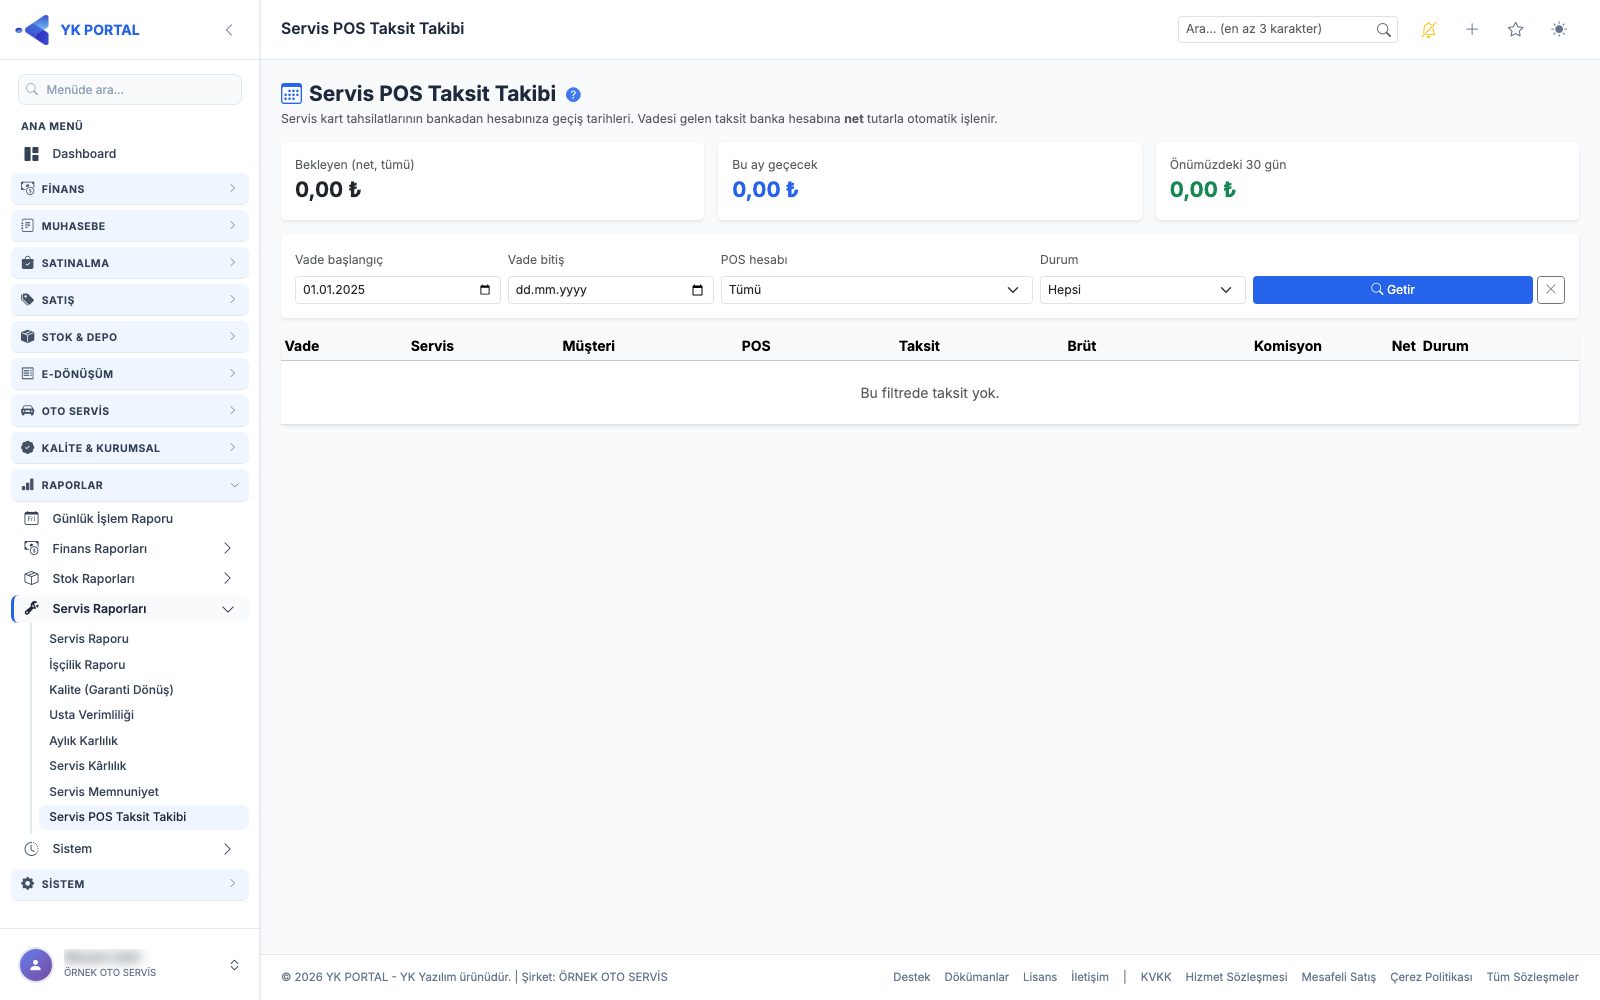Click the search magnifier icon in the top bar
1600x1000 pixels.
tap(1383, 30)
